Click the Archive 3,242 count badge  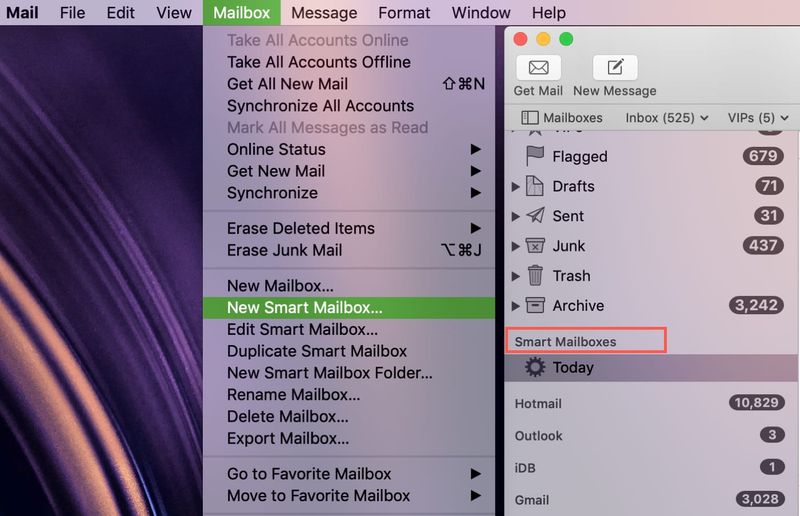coord(756,305)
